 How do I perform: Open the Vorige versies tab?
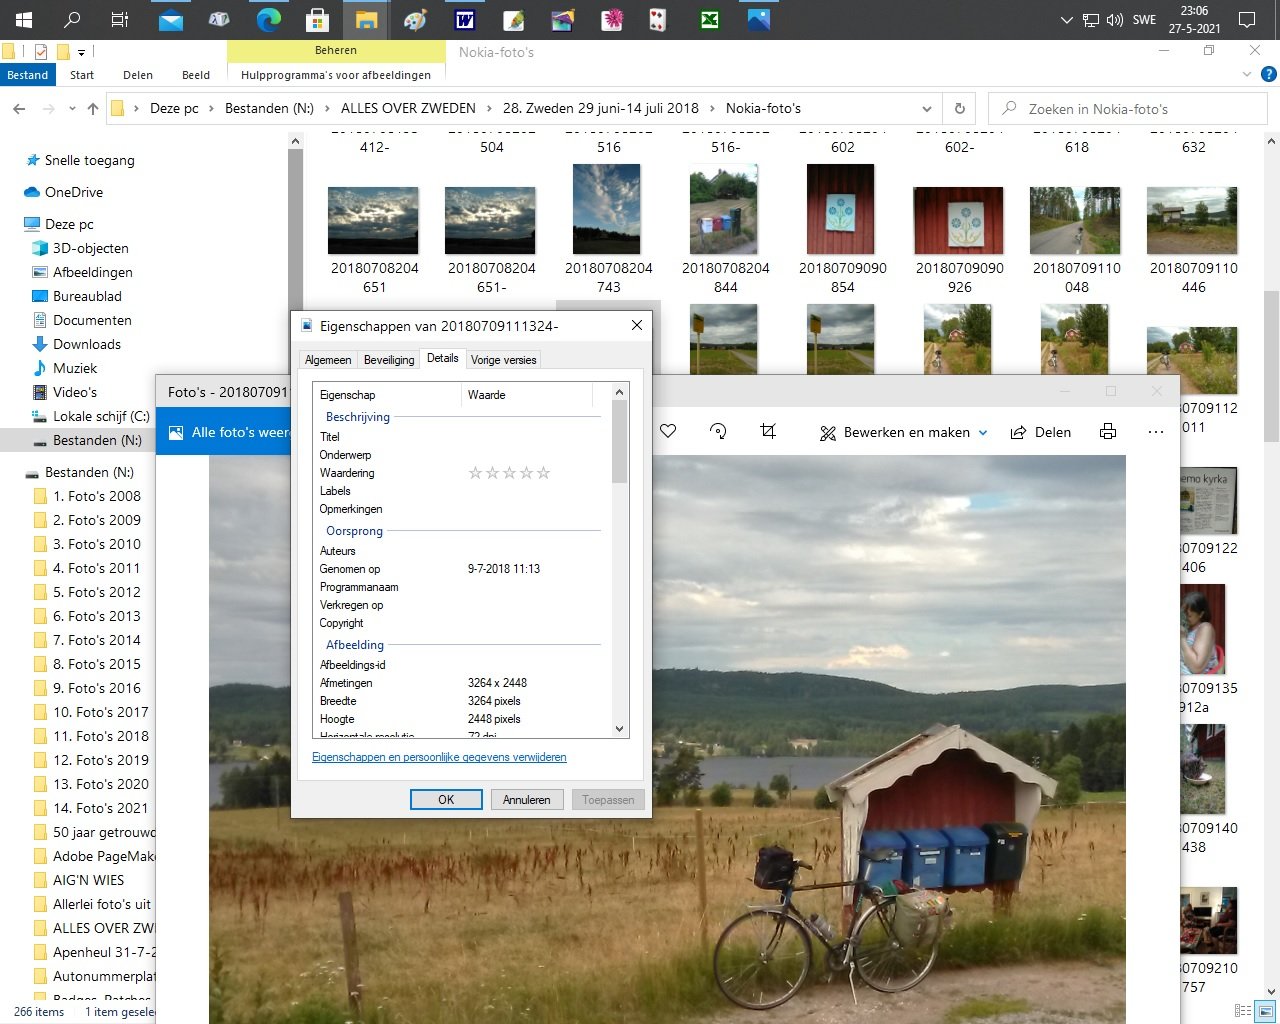(504, 360)
